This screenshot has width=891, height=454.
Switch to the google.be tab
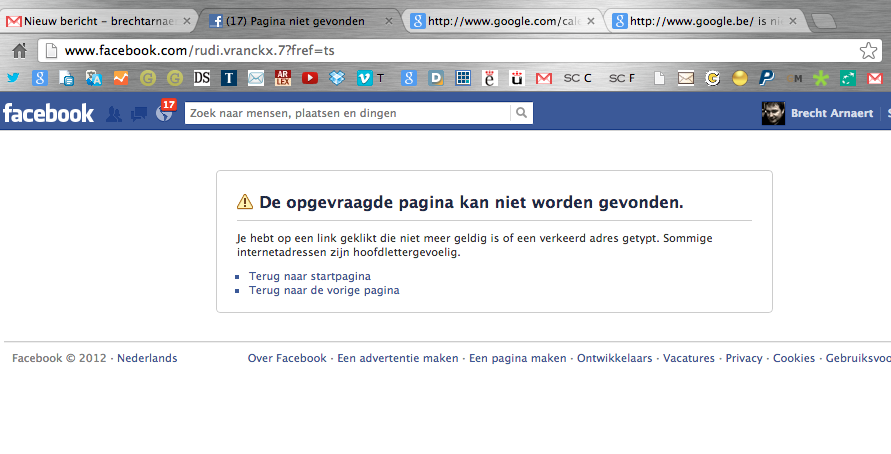click(x=705, y=21)
